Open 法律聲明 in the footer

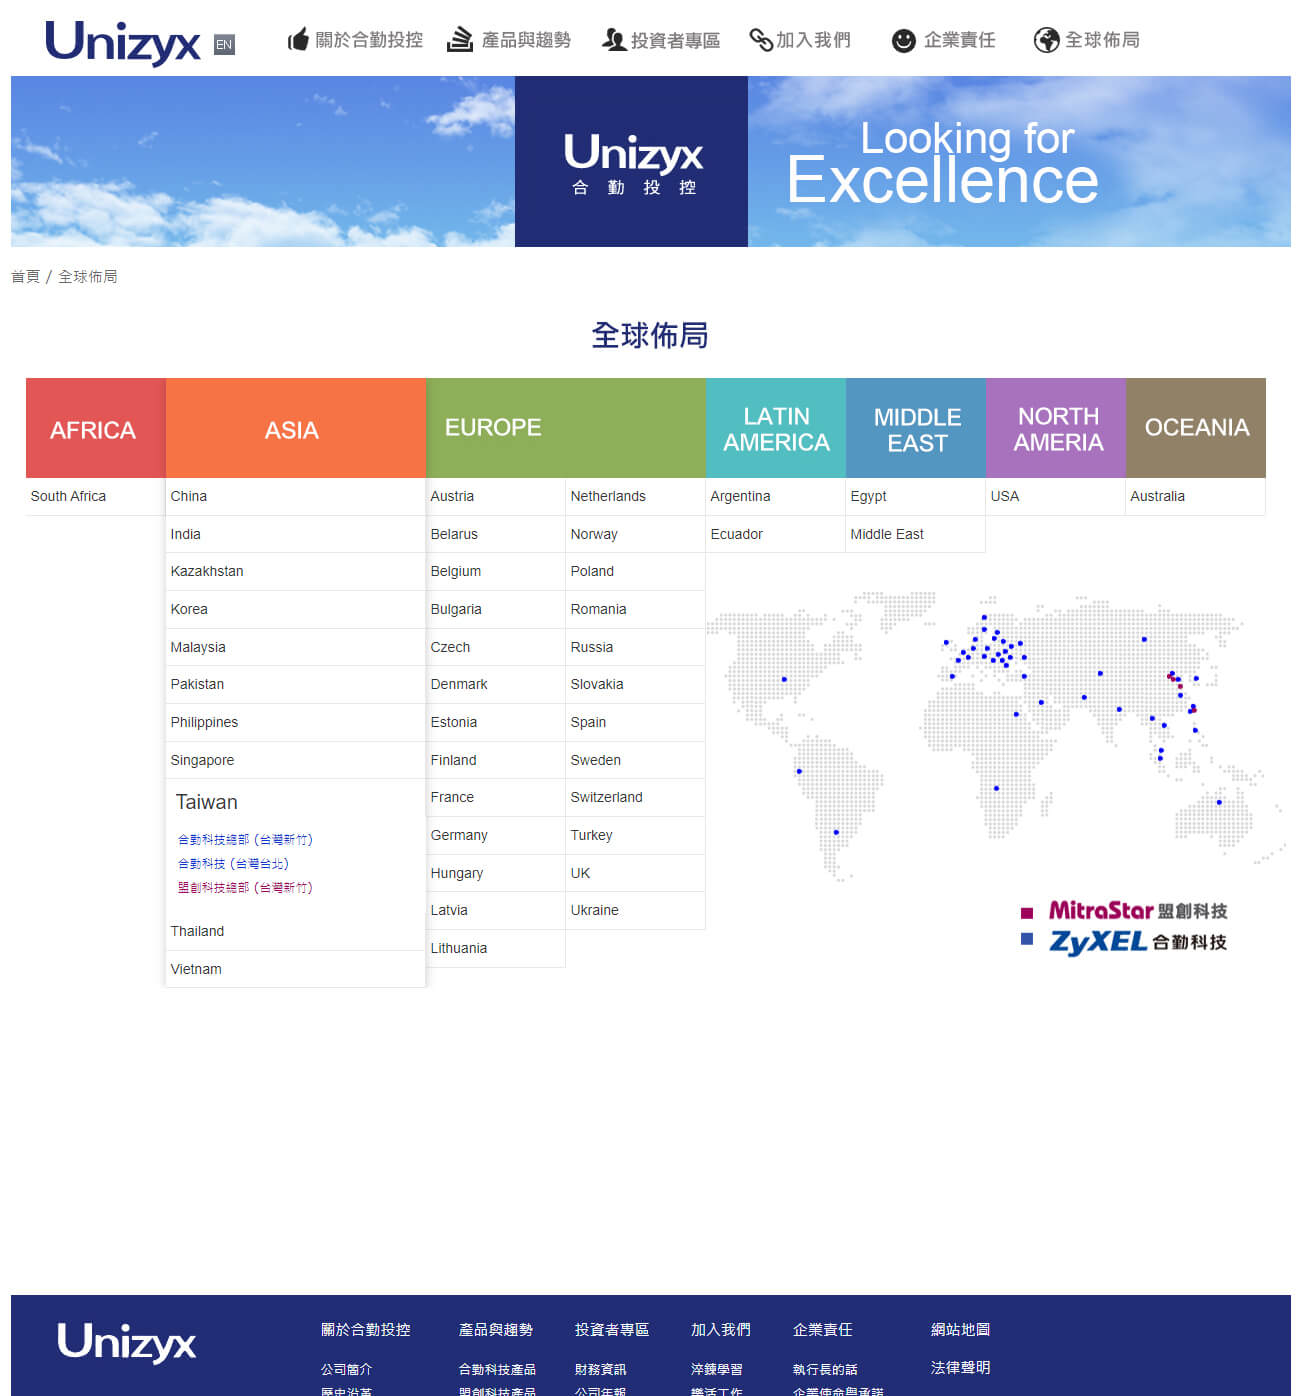(960, 1368)
